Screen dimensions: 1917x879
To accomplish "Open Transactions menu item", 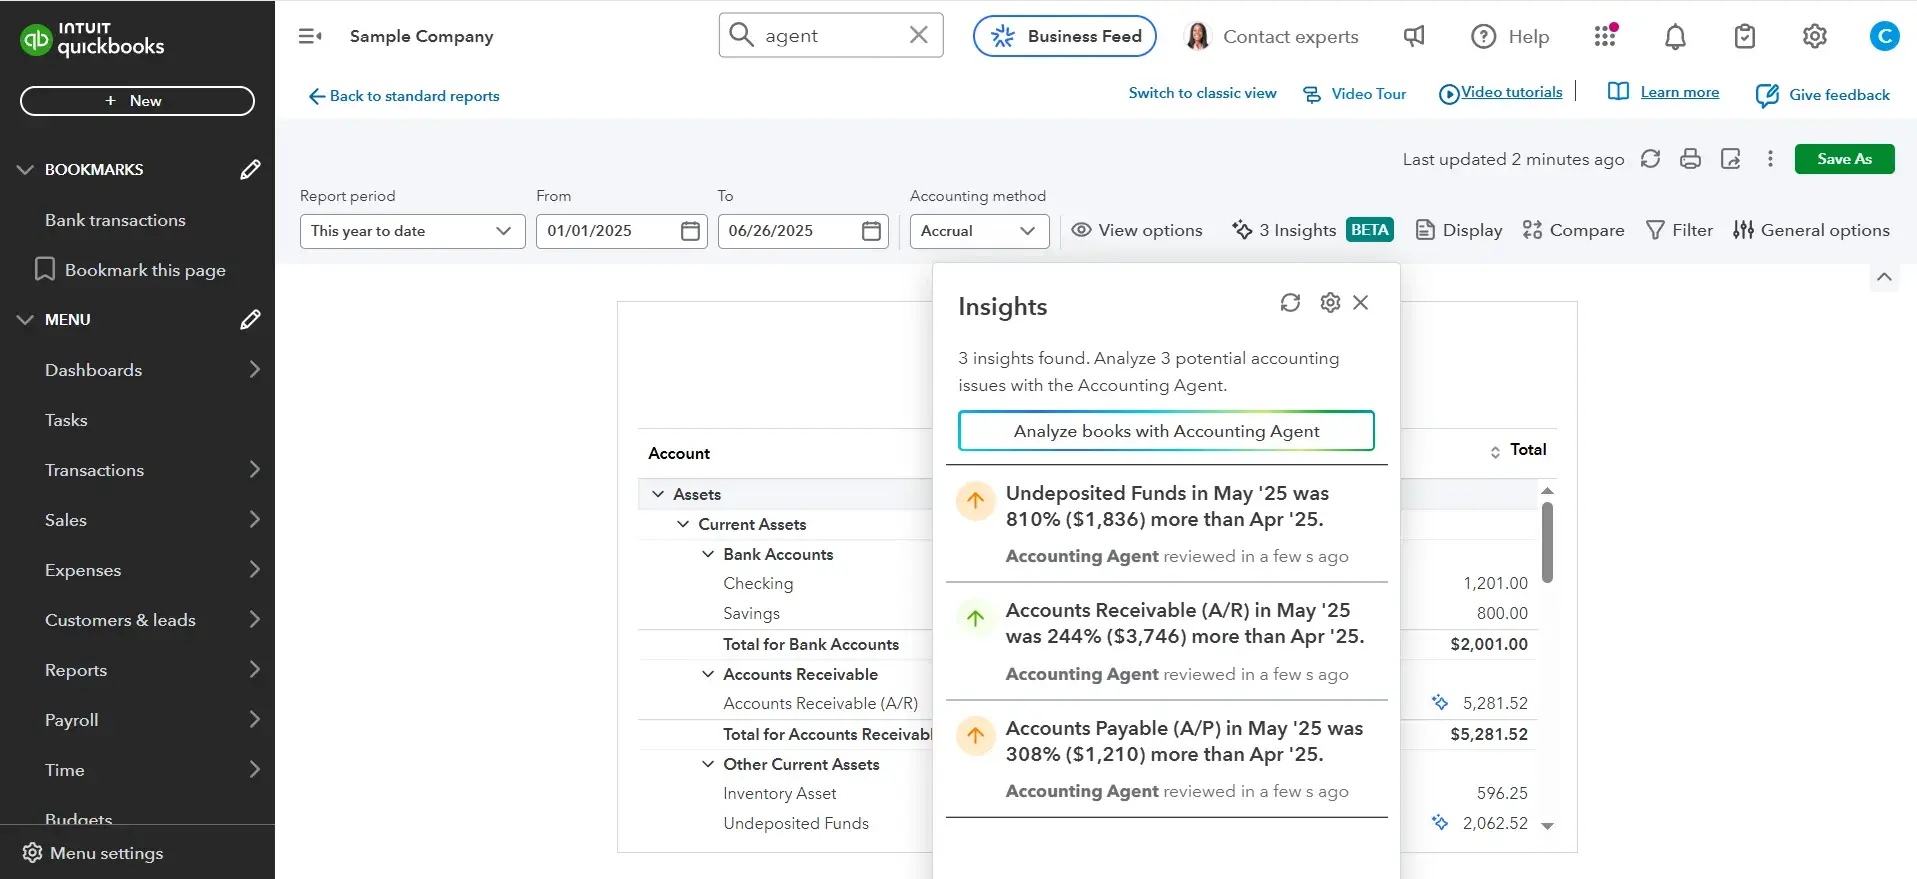I will click(x=137, y=470).
